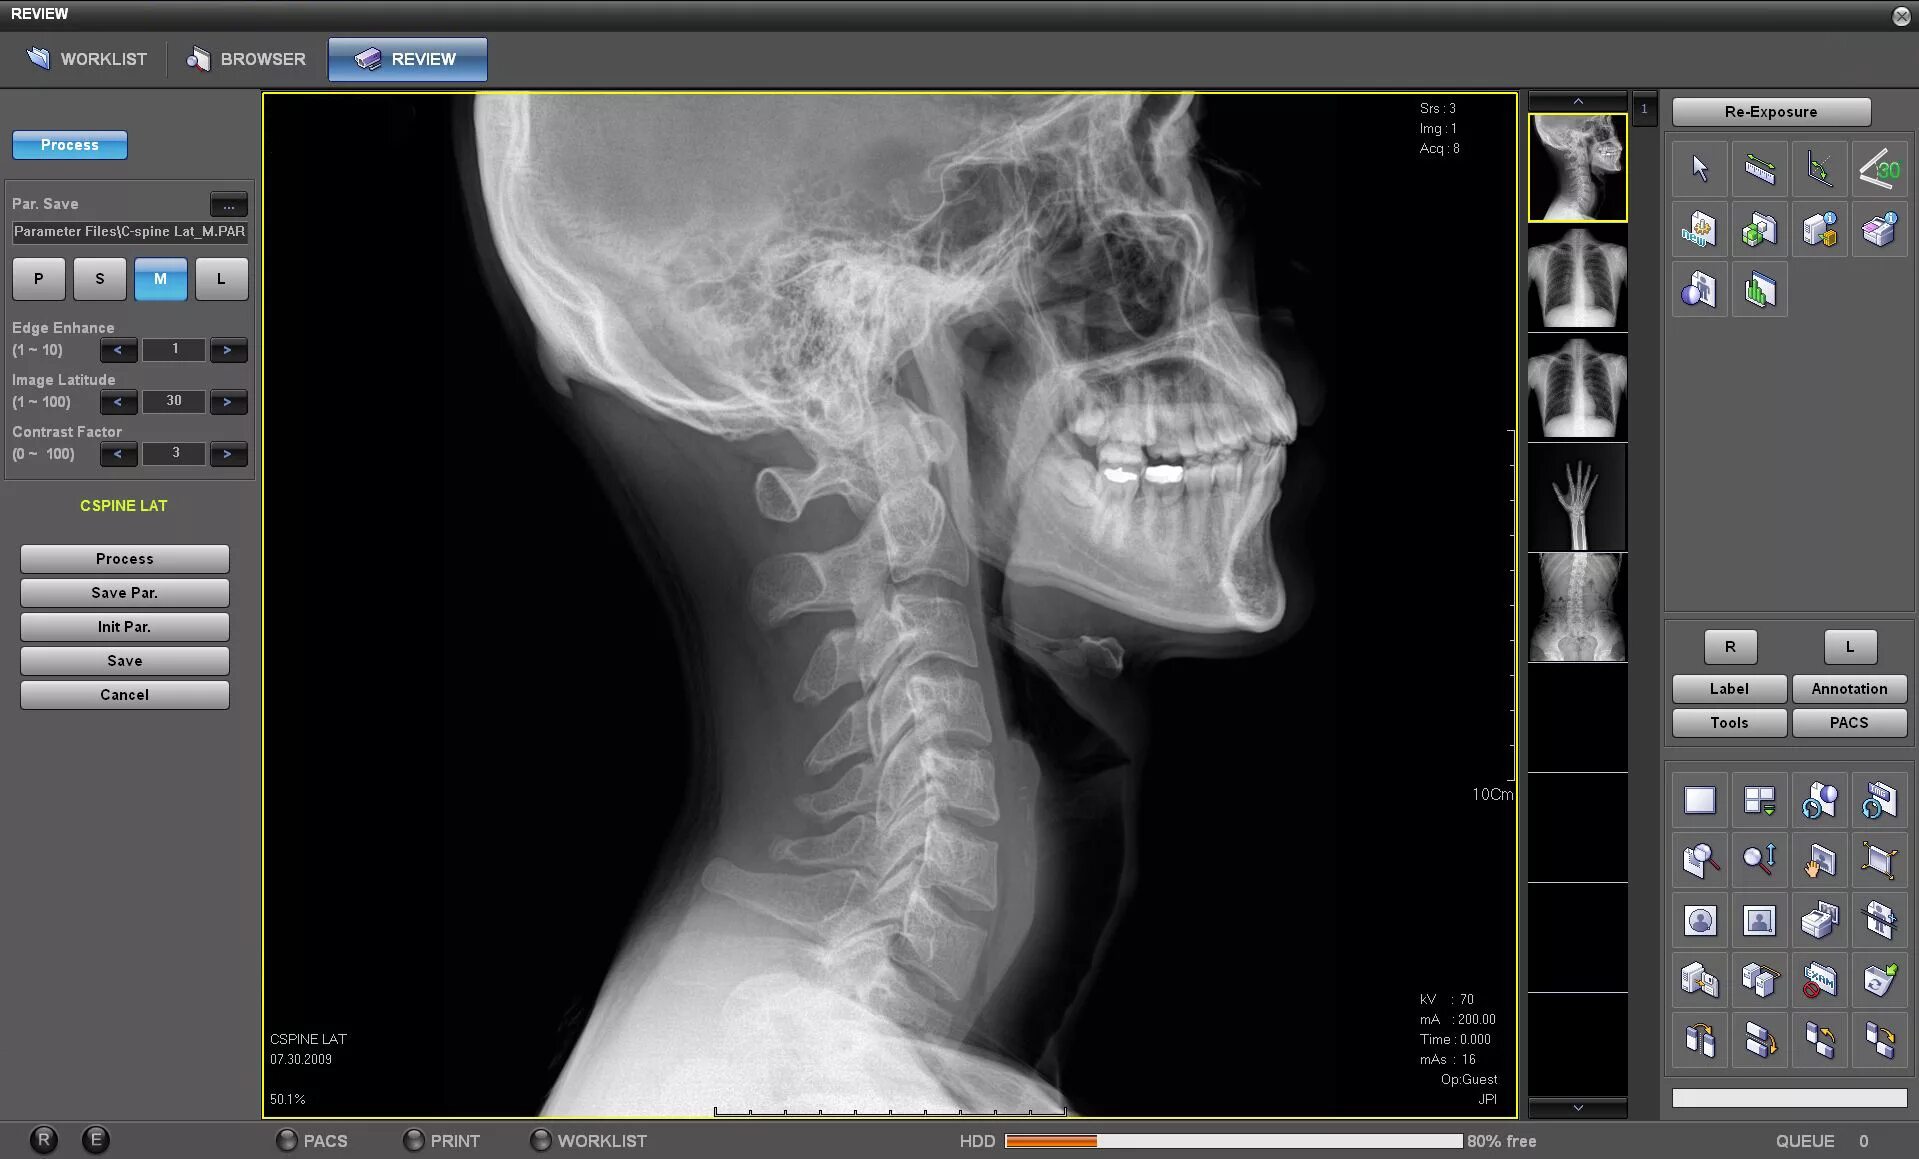Open the histogram tool

pos(1759,289)
